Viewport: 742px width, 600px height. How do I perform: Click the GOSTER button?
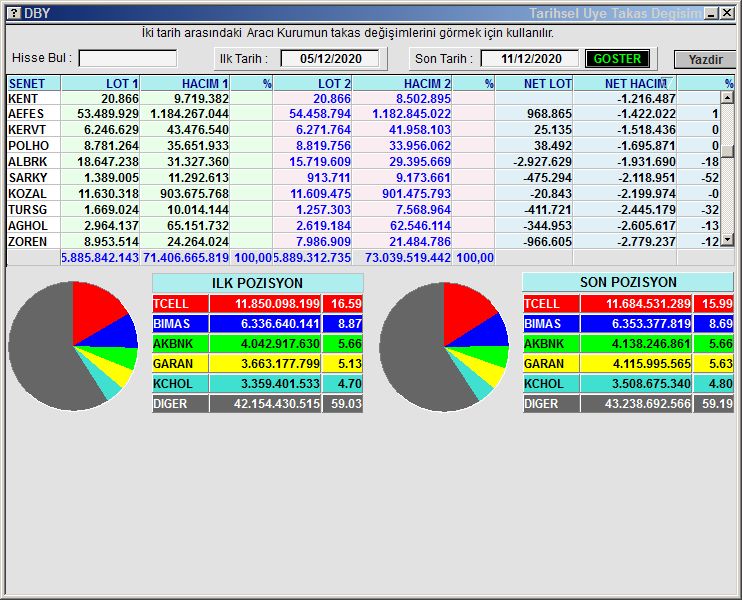pos(617,59)
